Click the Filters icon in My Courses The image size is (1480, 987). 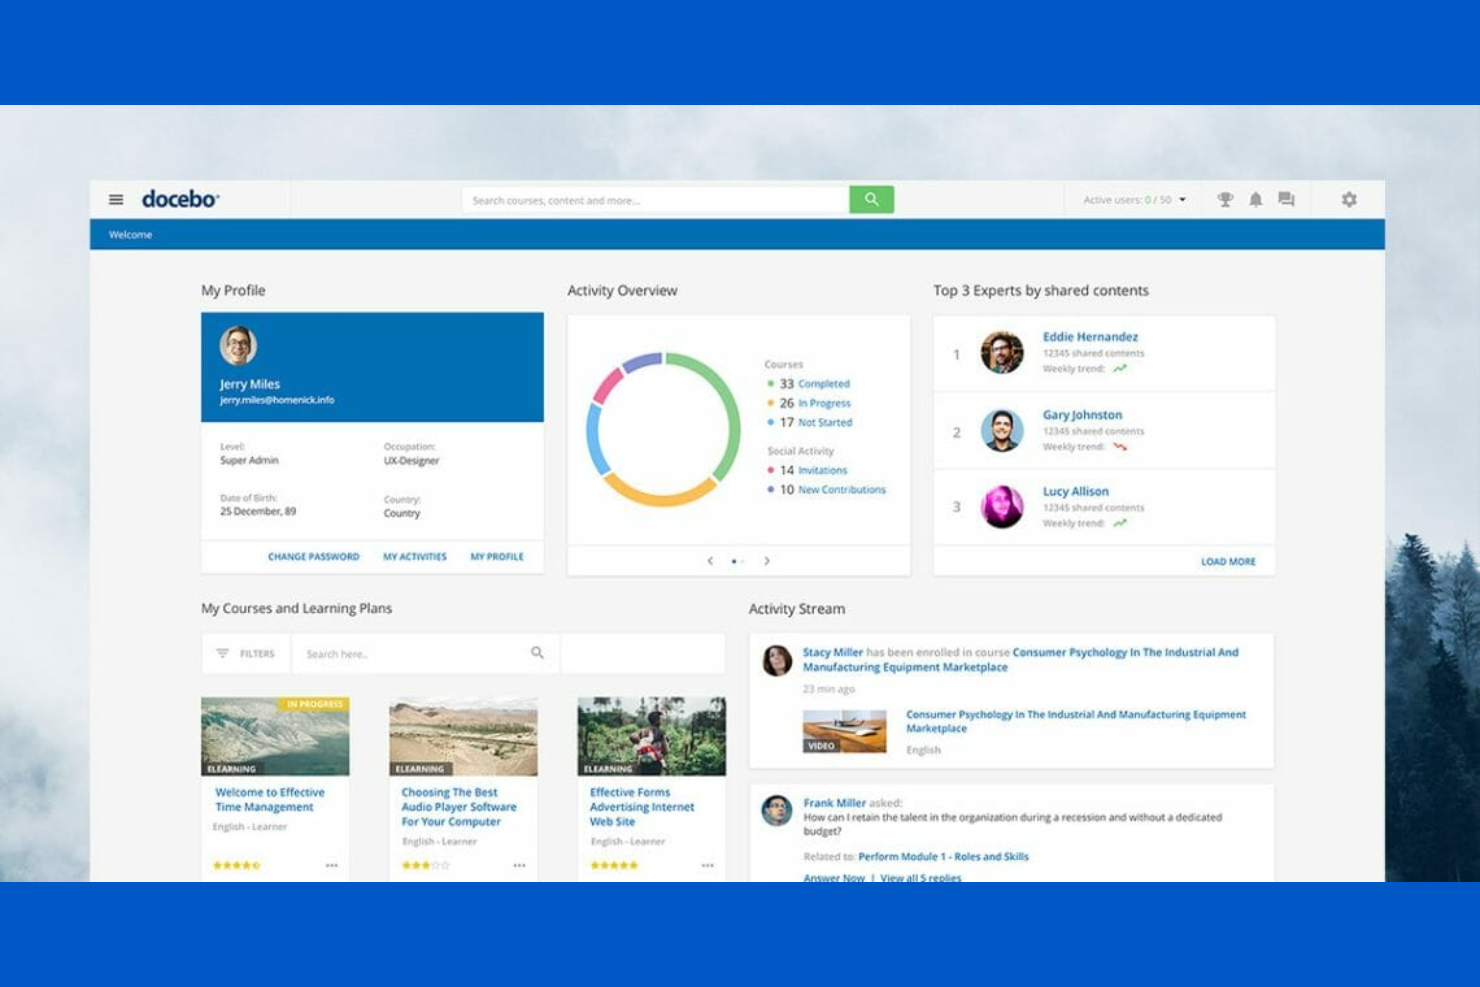coord(223,653)
